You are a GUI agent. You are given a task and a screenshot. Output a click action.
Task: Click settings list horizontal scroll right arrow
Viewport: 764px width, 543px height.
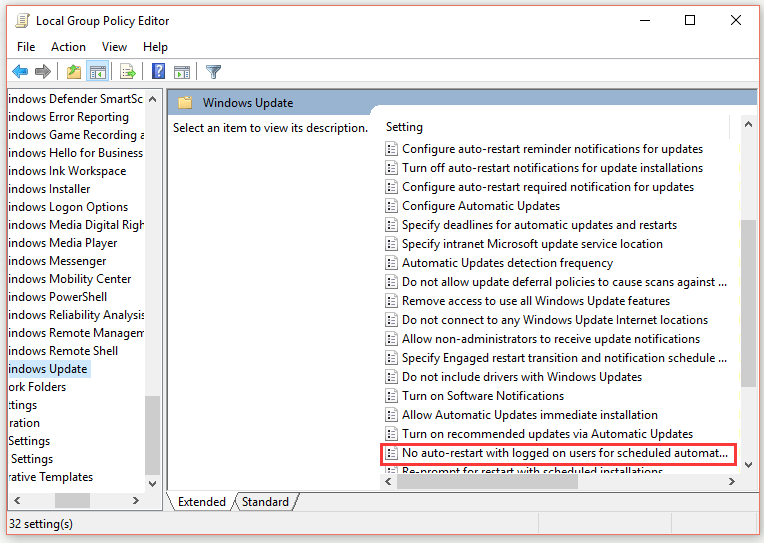click(x=731, y=482)
